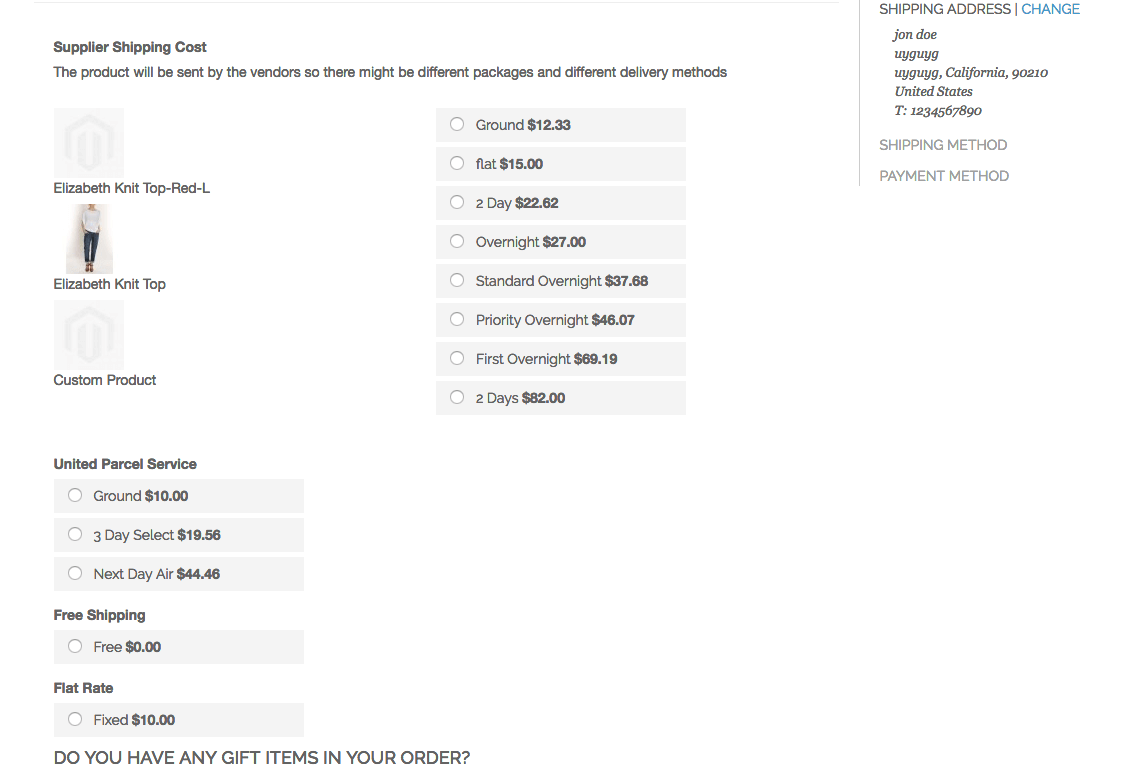Open the Payment Method step in sidebar
Screen dimensions: 1128x772
click(x=944, y=176)
